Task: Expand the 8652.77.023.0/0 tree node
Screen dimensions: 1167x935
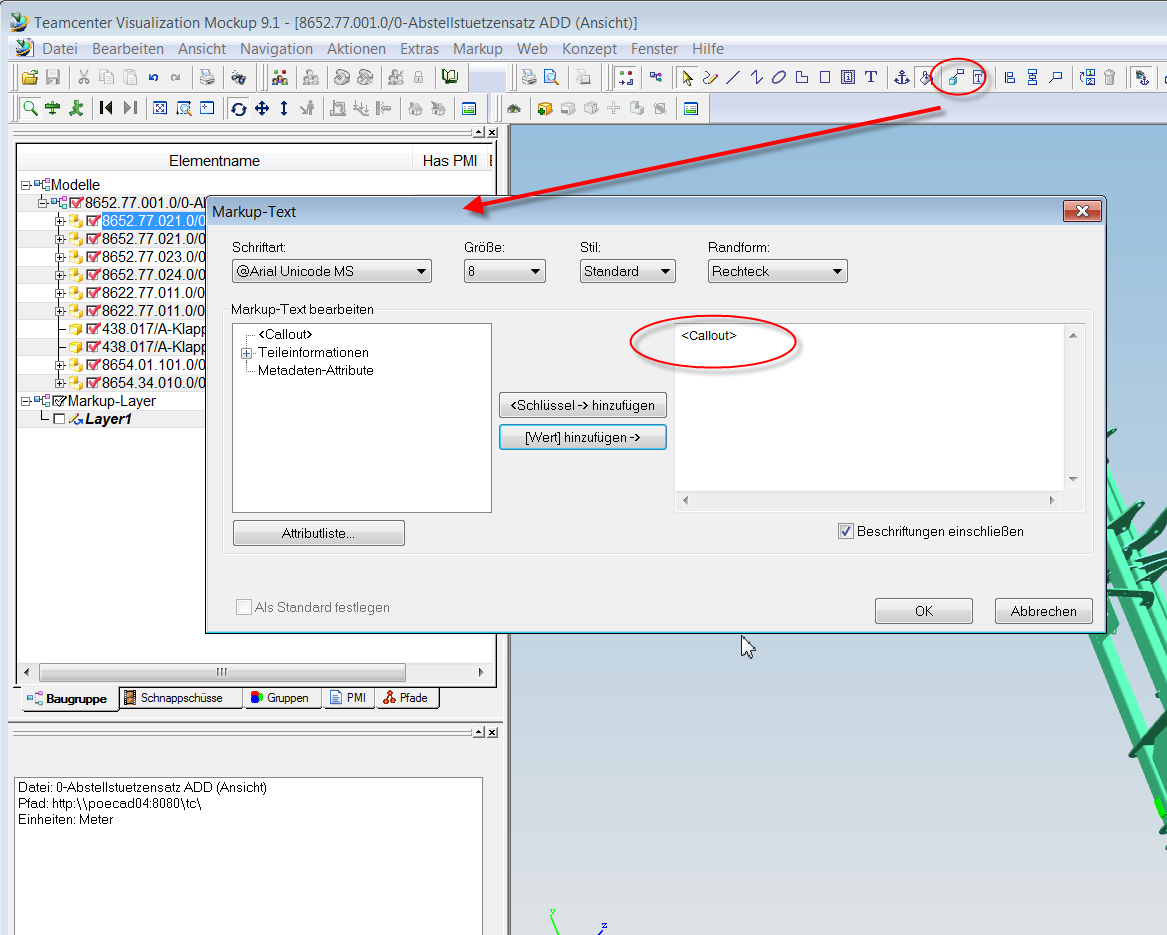Action: (60, 257)
